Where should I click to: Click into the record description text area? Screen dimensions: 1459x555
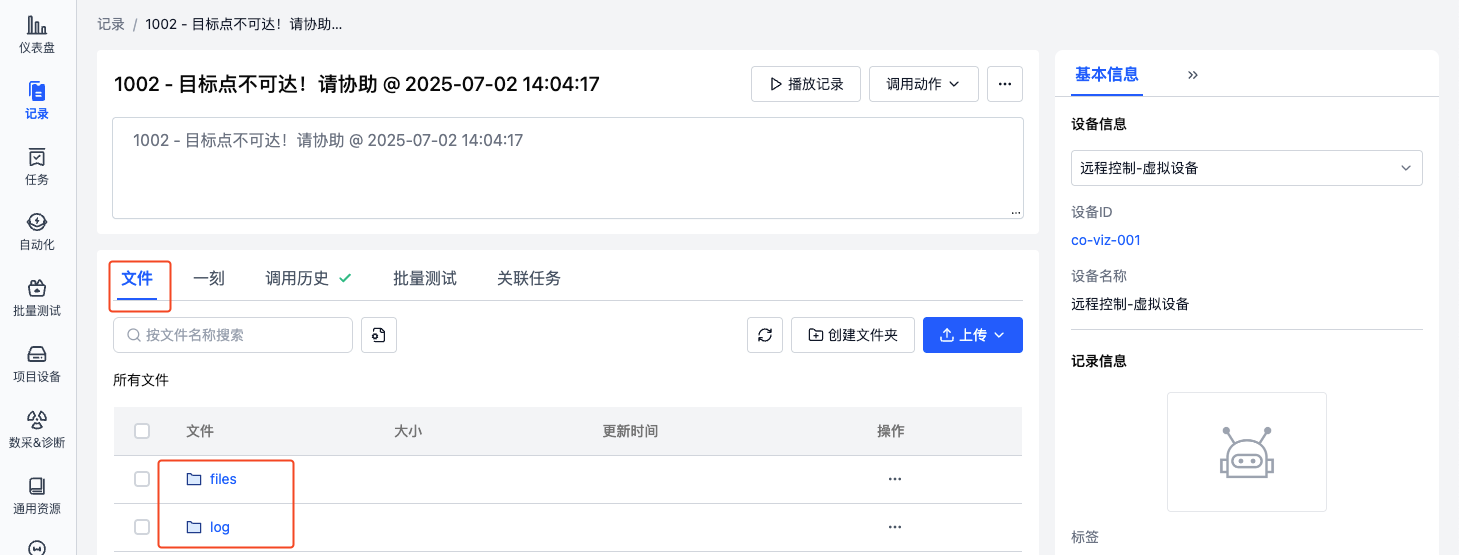pyautogui.click(x=568, y=168)
